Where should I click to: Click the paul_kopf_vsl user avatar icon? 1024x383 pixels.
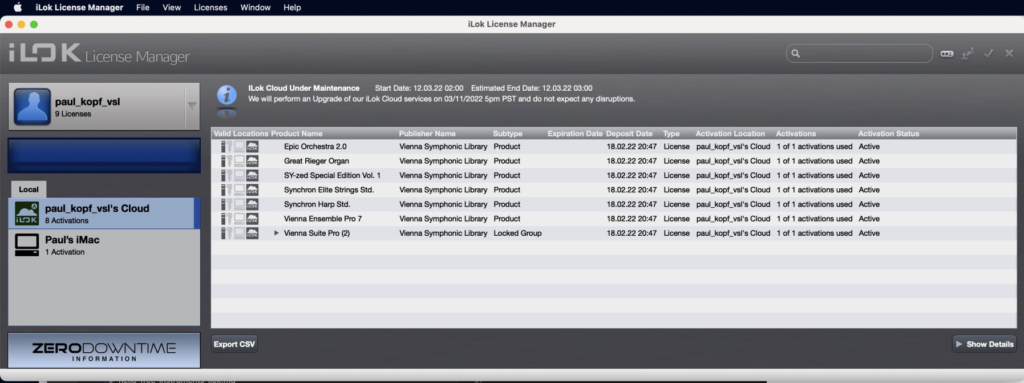click(32, 107)
